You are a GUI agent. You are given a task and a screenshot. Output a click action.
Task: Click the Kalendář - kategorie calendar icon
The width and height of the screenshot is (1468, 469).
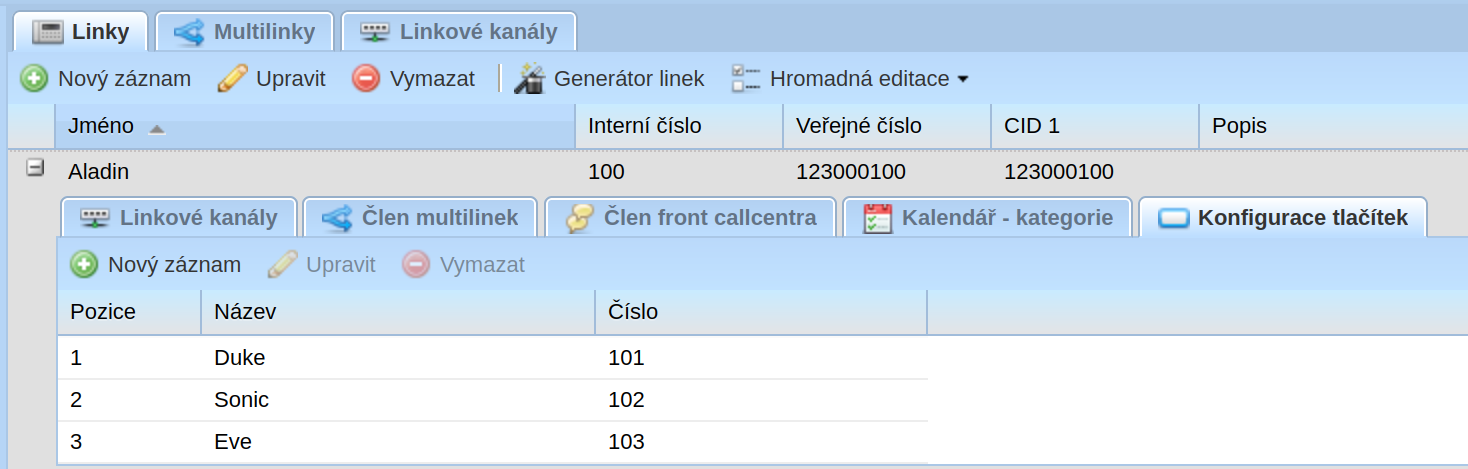(877, 217)
